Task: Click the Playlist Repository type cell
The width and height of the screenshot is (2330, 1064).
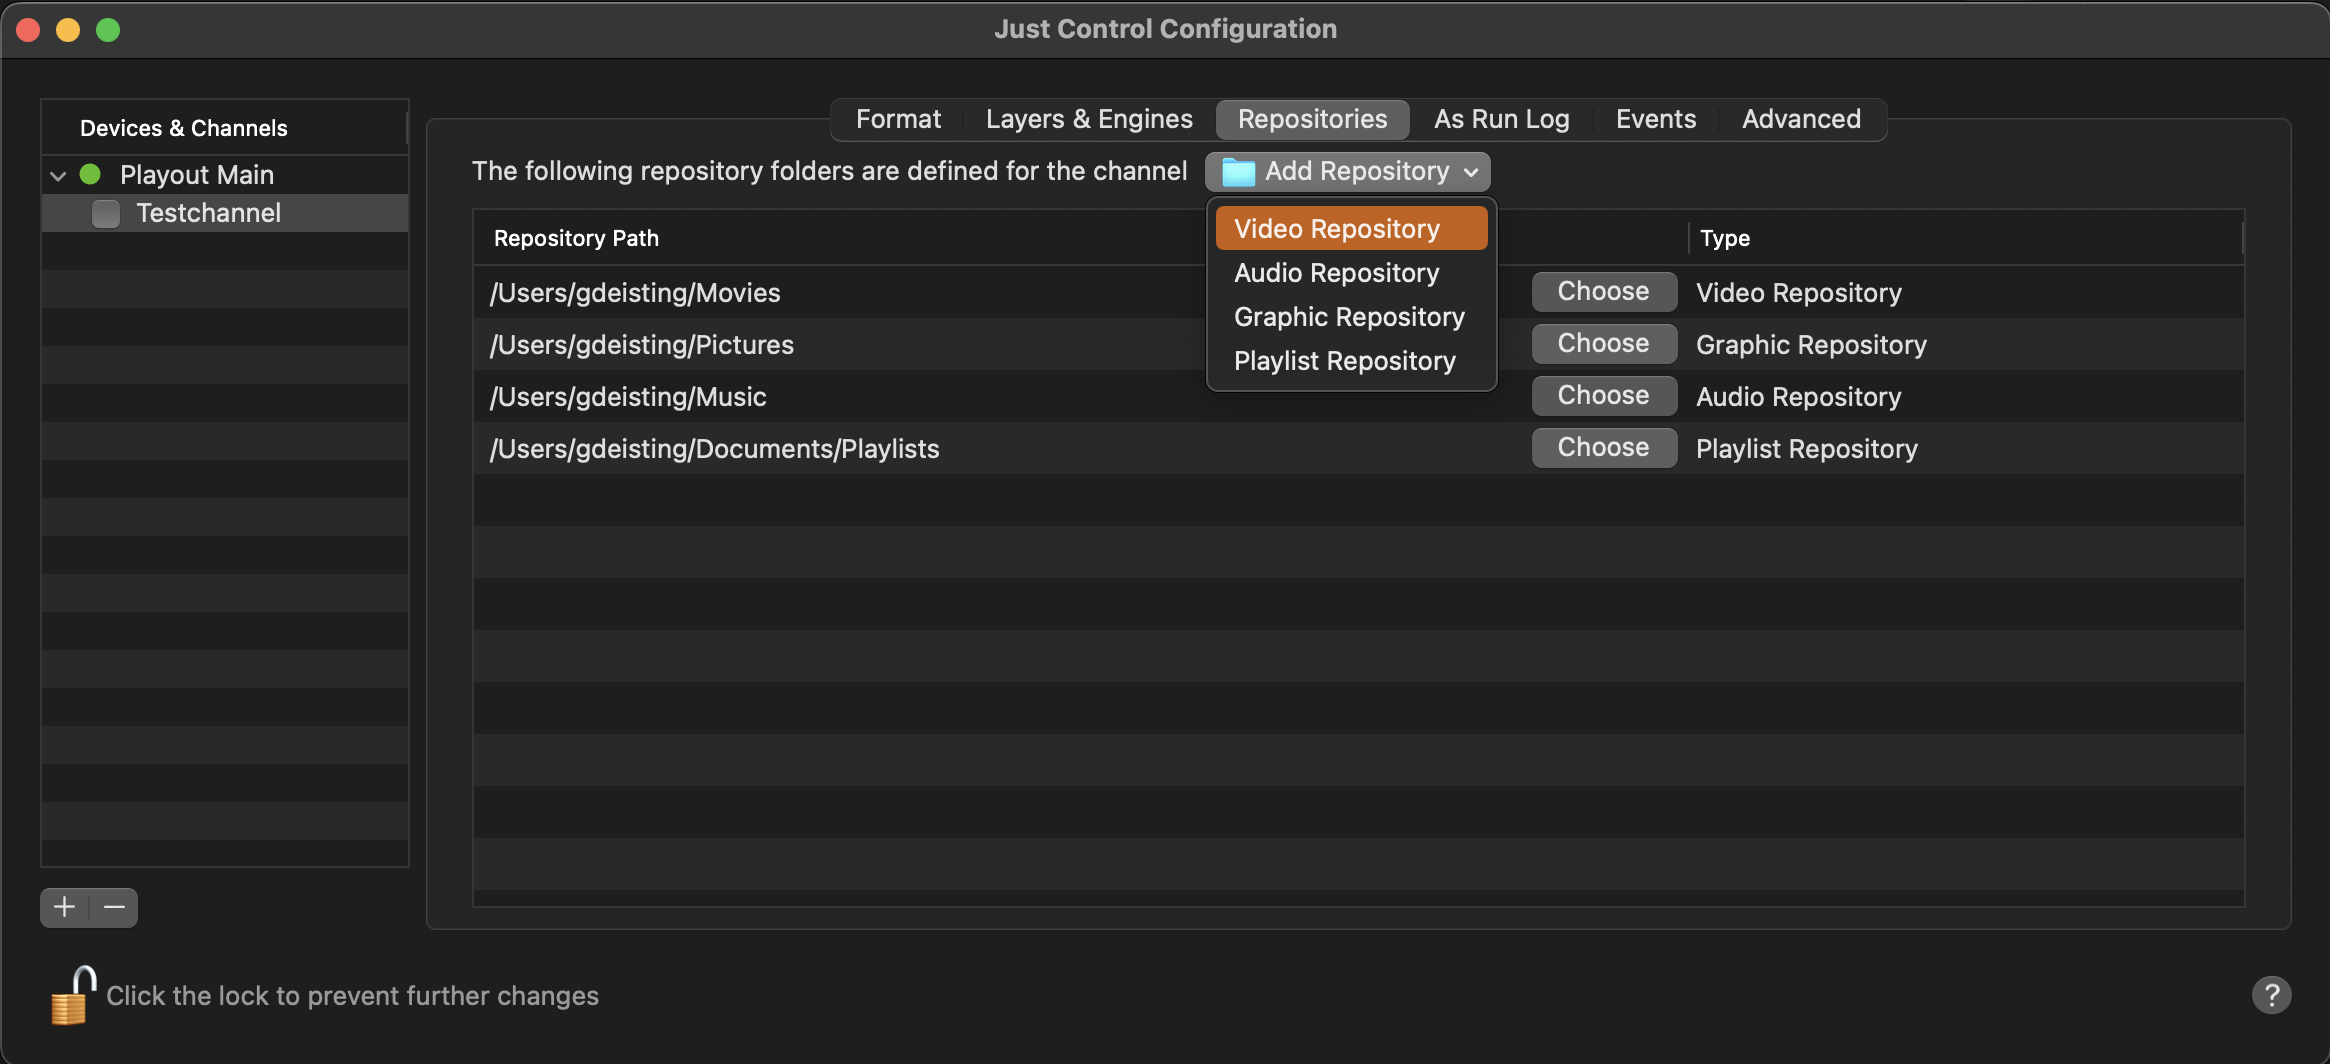Action: (x=1806, y=448)
